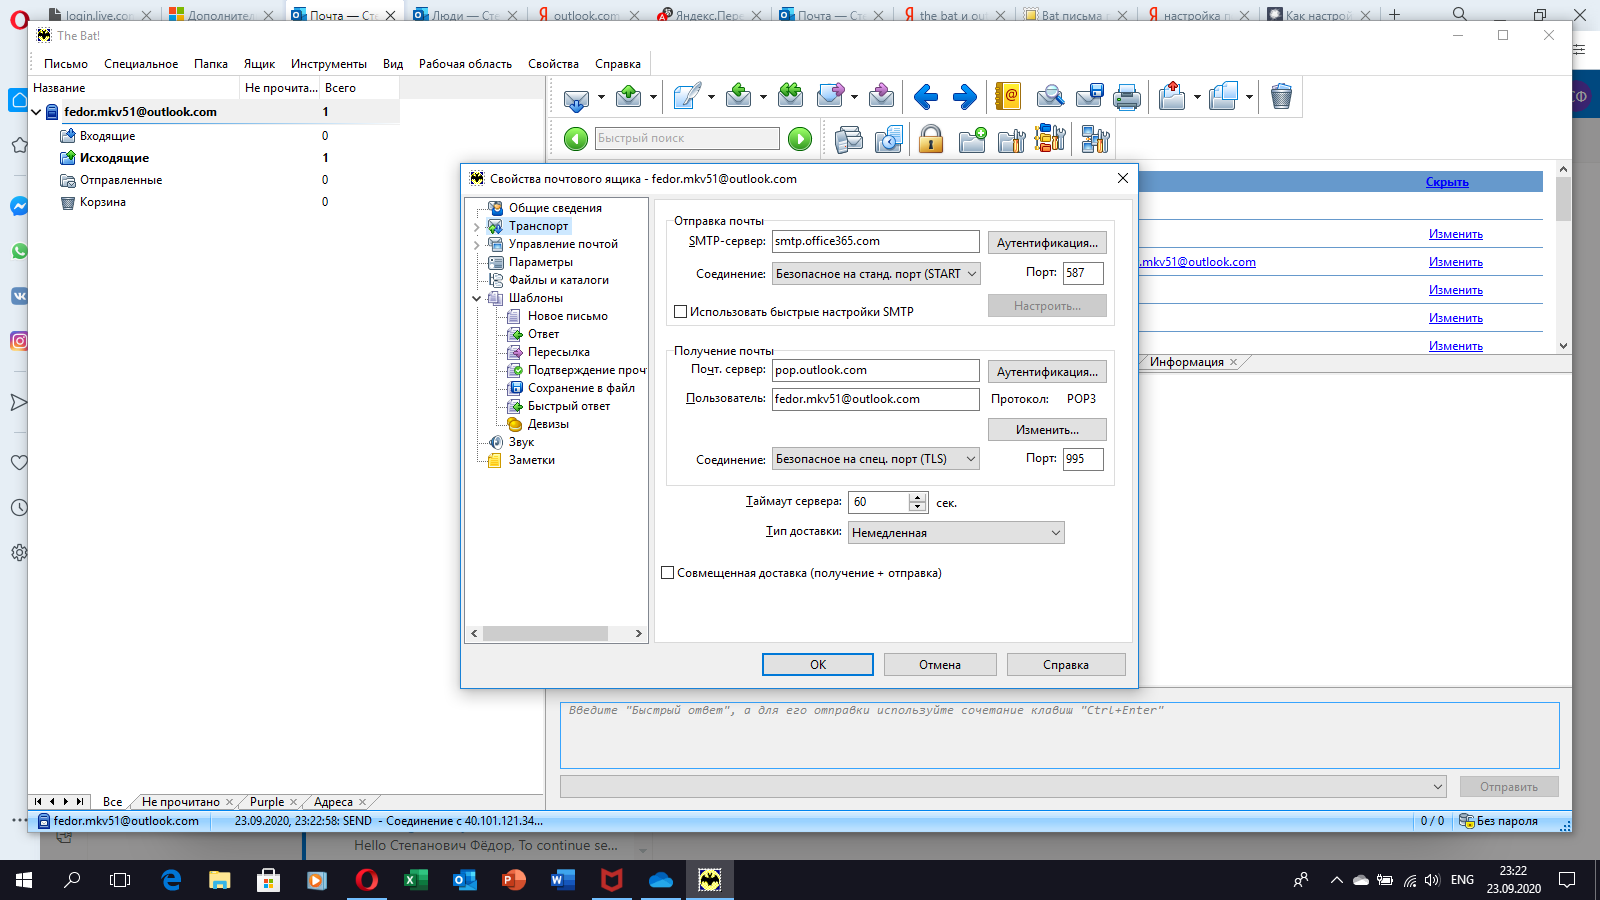Screen dimensions: 1600x900
Task: Click the scheduler clock document icon
Action: pyautogui.click(x=889, y=139)
